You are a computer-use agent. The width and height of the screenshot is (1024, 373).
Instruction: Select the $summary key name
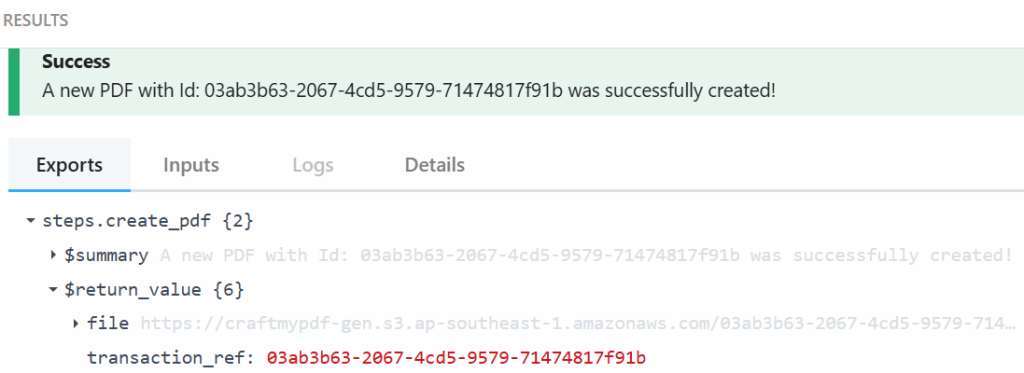pyautogui.click(x=106, y=255)
